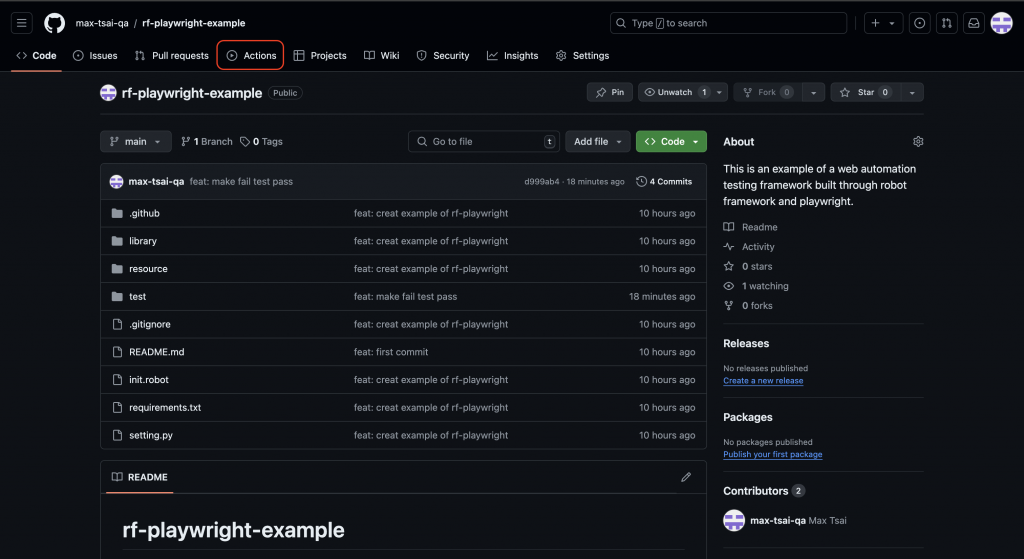The image size is (1024, 559).
Task: Click the .github folder icon
Action: (x=118, y=214)
